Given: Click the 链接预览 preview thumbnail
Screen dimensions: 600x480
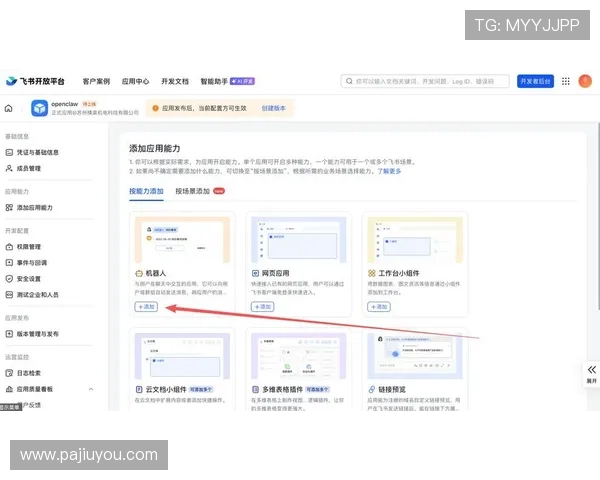Looking at the screenshot, I should [x=415, y=356].
